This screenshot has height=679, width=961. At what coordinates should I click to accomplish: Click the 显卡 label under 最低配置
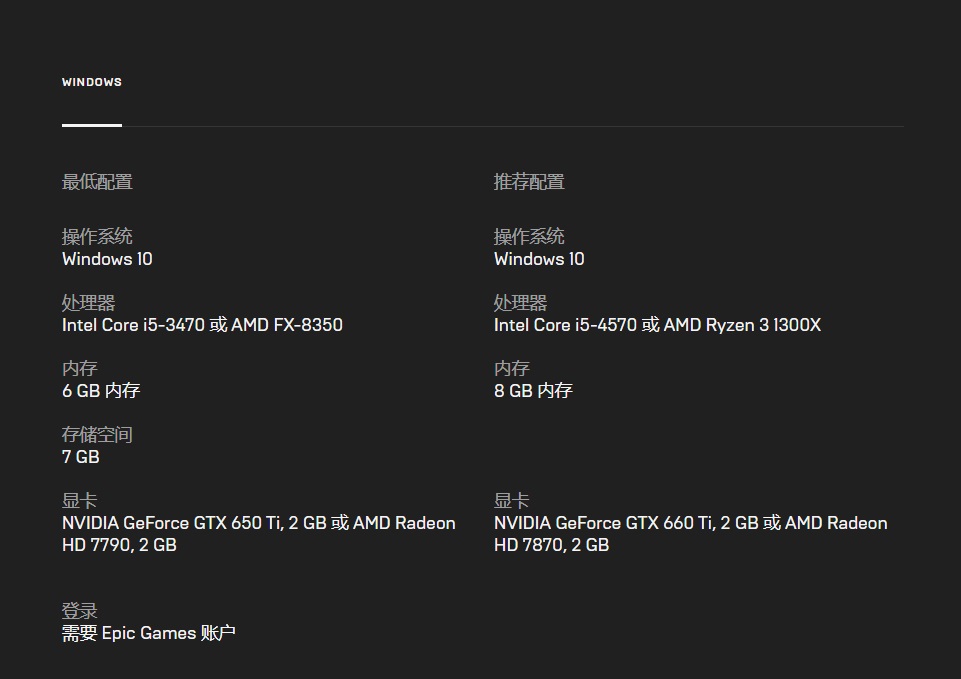(79, 501)
